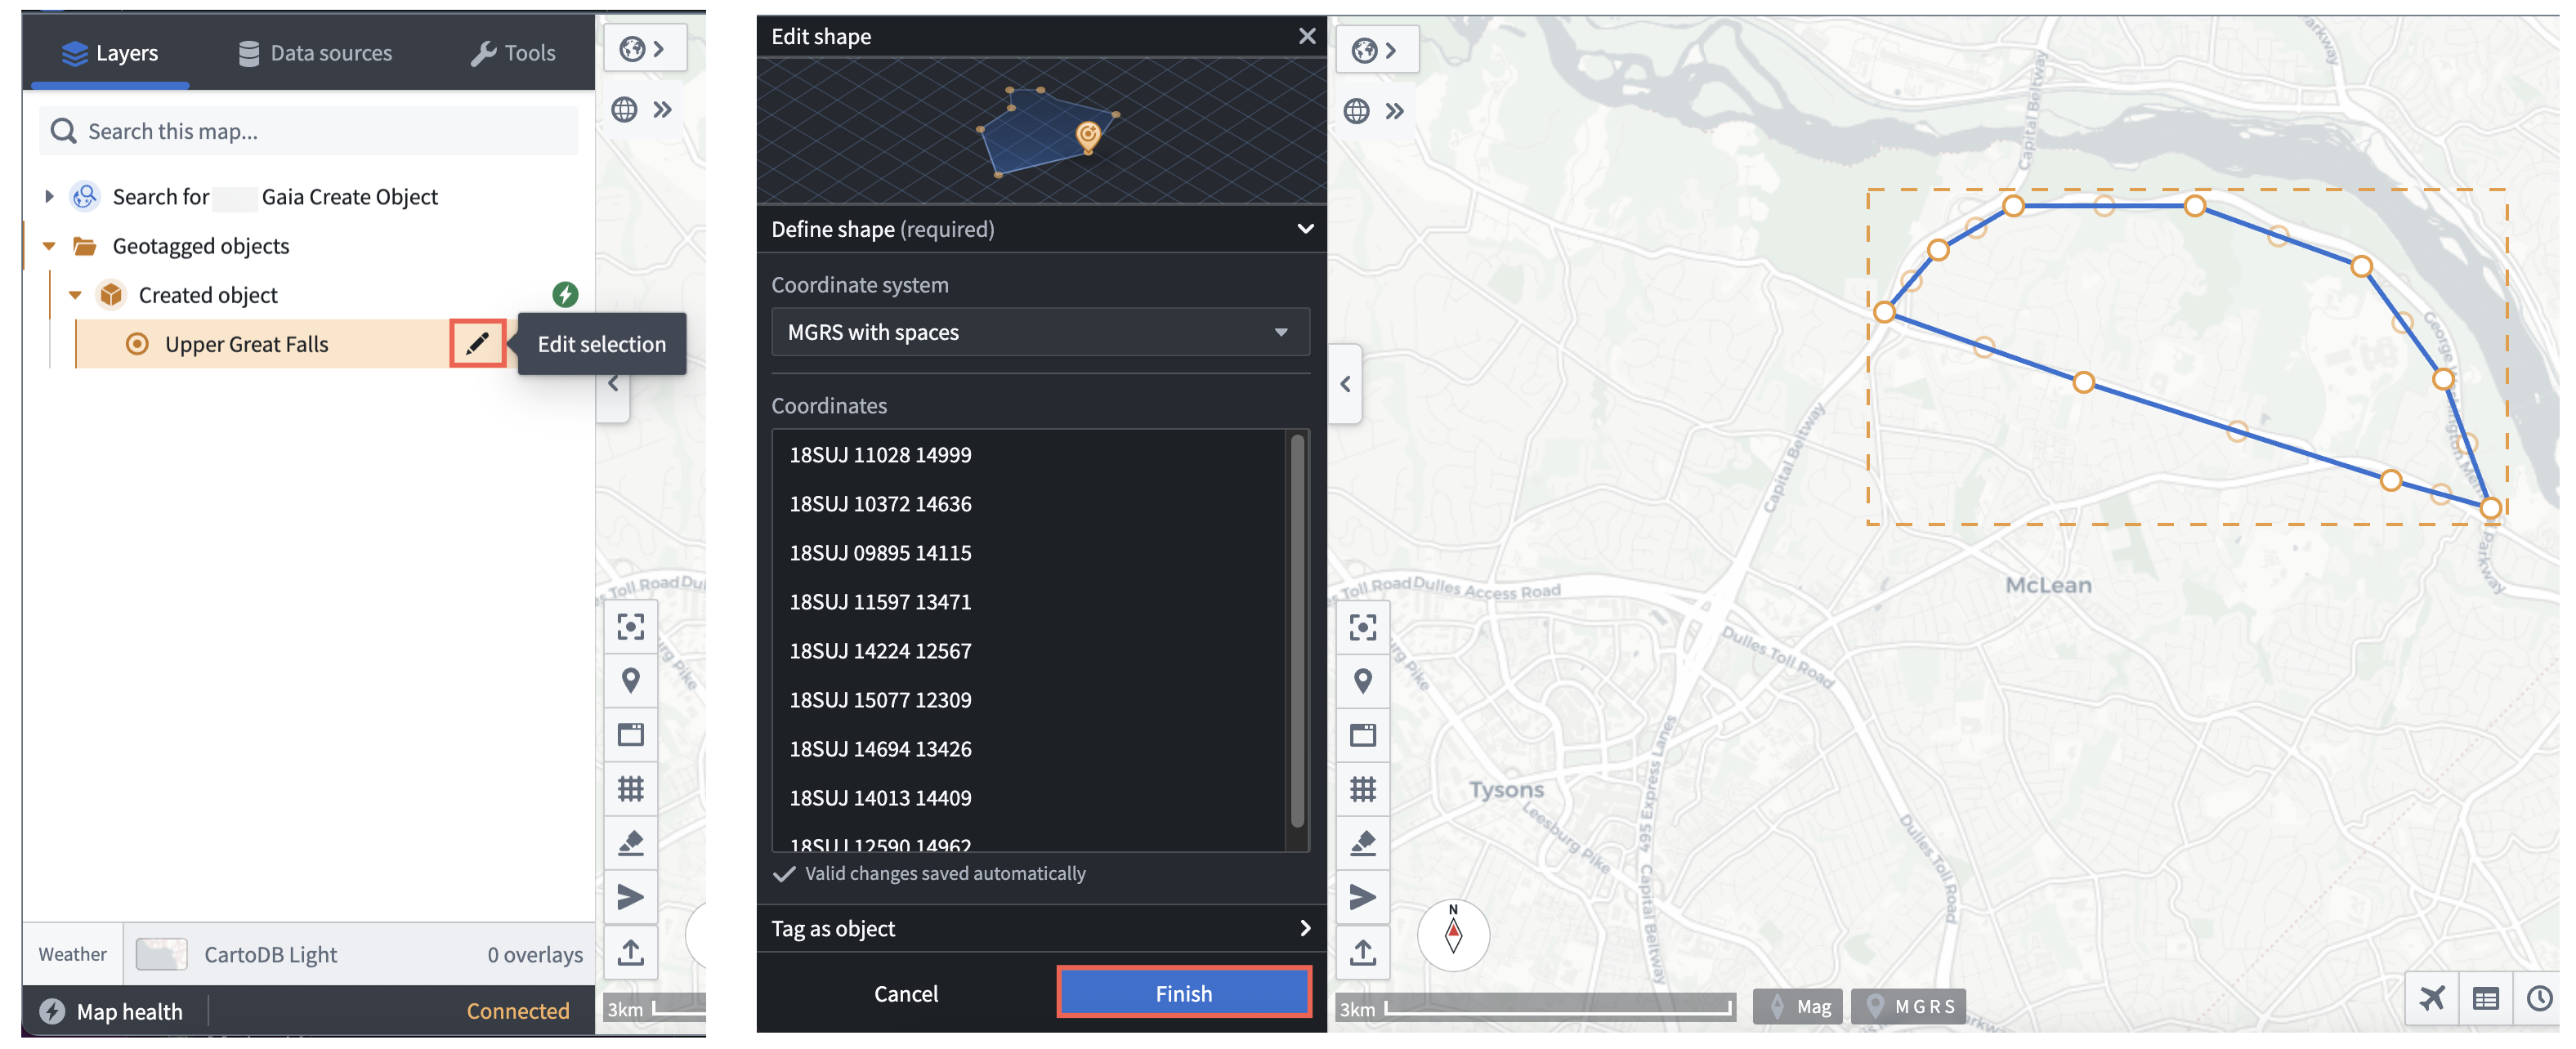Open the grid overlay tool
This screenshot has width=2576, height=1049.
point(631,789)
